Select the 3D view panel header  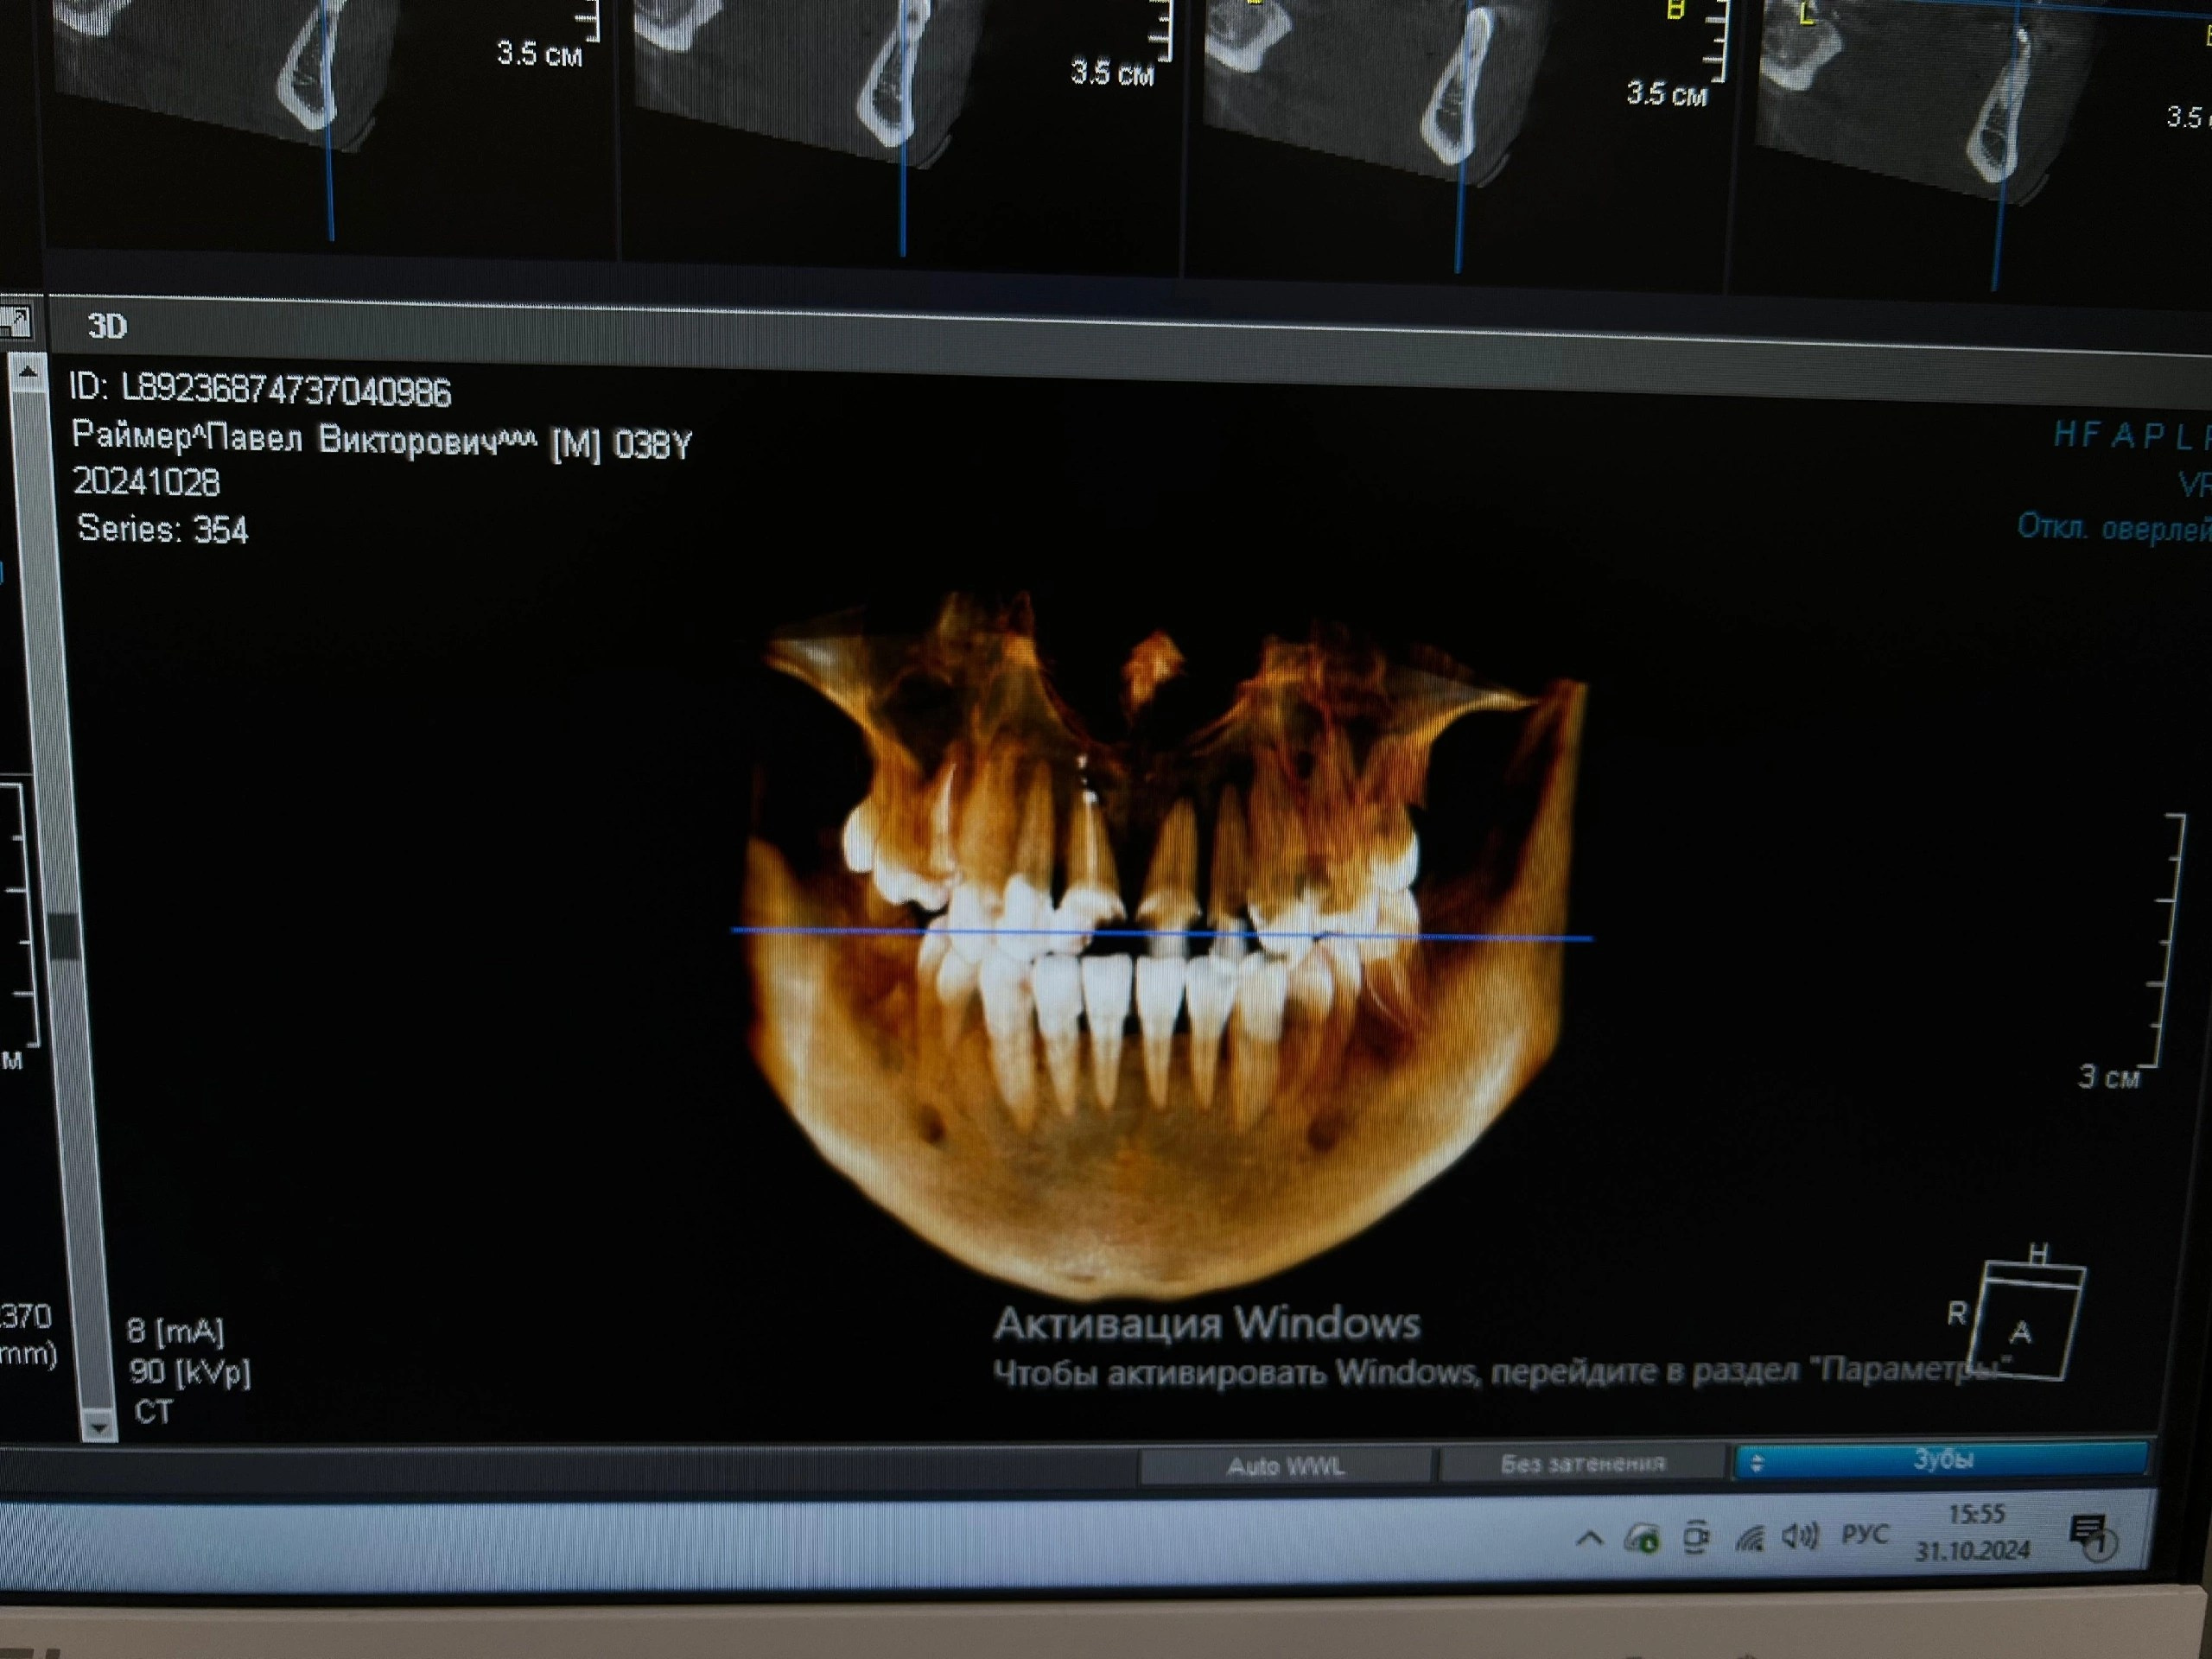[107, 327]
